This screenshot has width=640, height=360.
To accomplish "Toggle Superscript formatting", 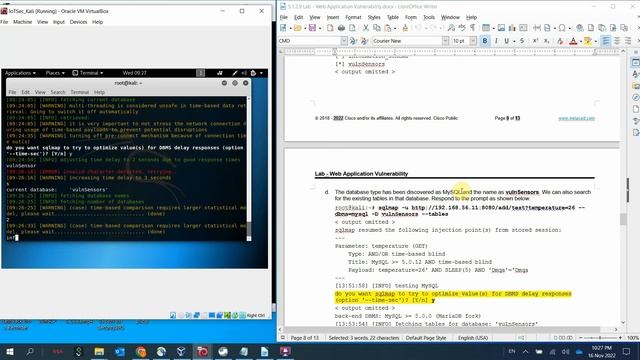I will pos(535,41).
